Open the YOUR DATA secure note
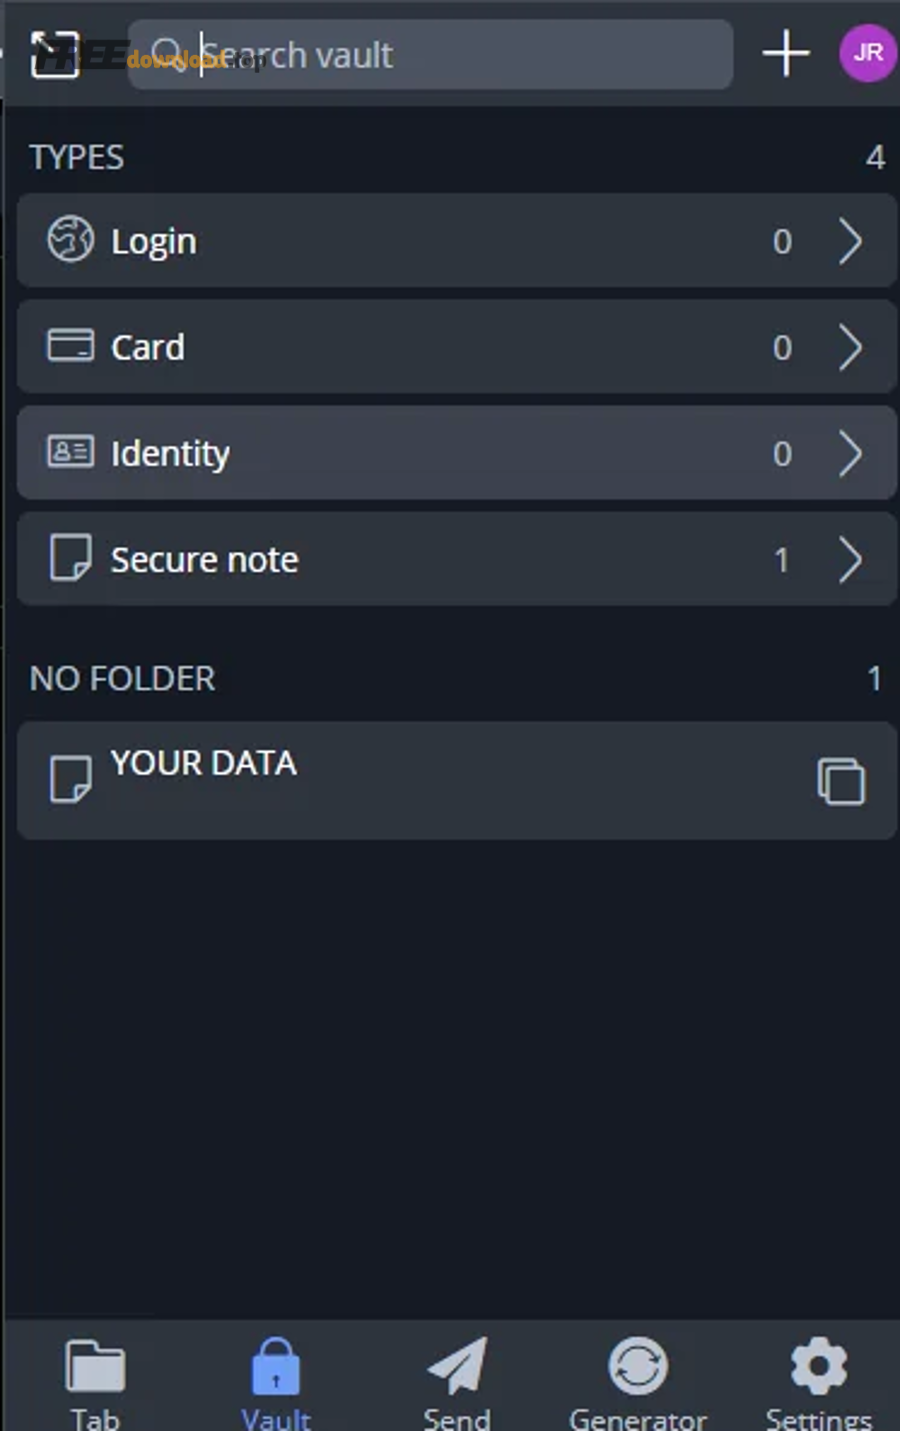 click(400, 780)
